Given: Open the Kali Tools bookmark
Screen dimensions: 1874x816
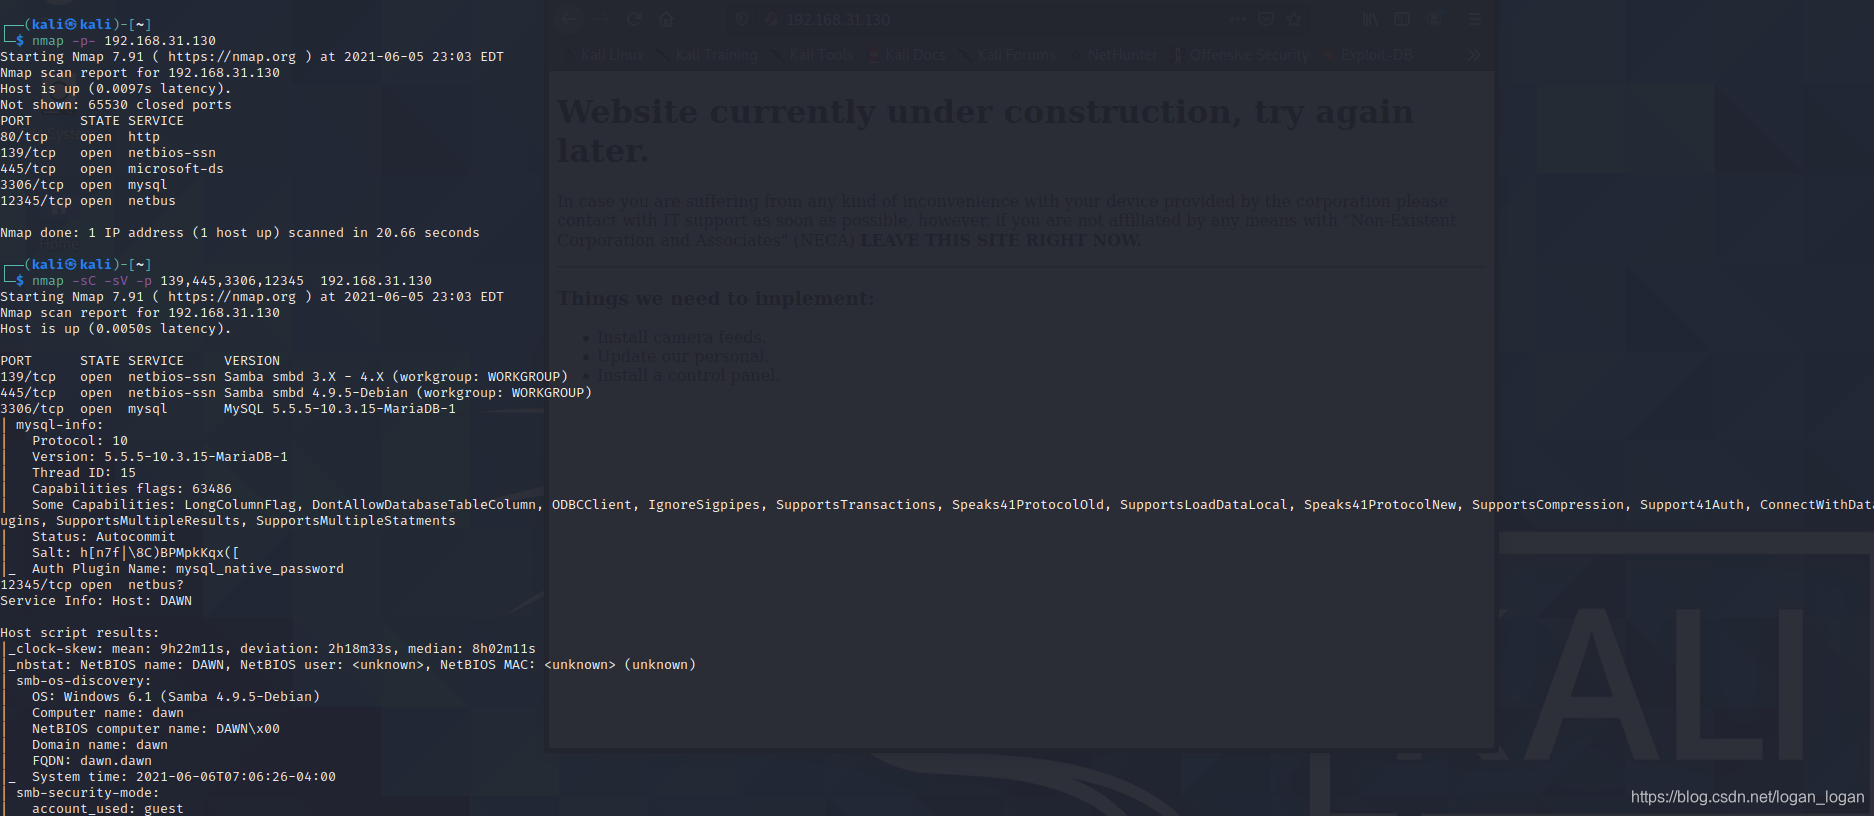Looking at the screenshot, I should pos(813,55).
